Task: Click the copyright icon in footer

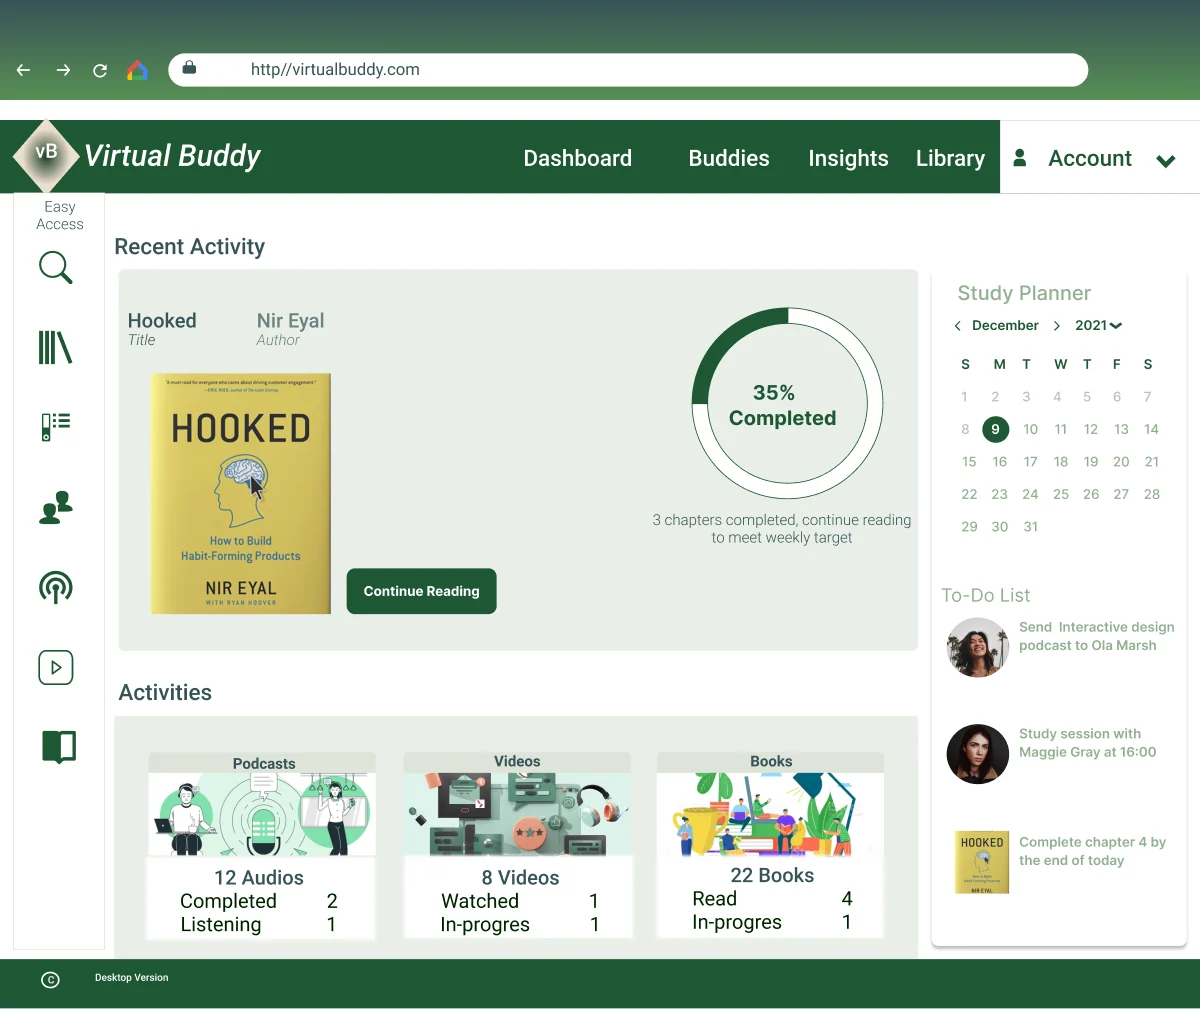Action: tap(50, 980)
